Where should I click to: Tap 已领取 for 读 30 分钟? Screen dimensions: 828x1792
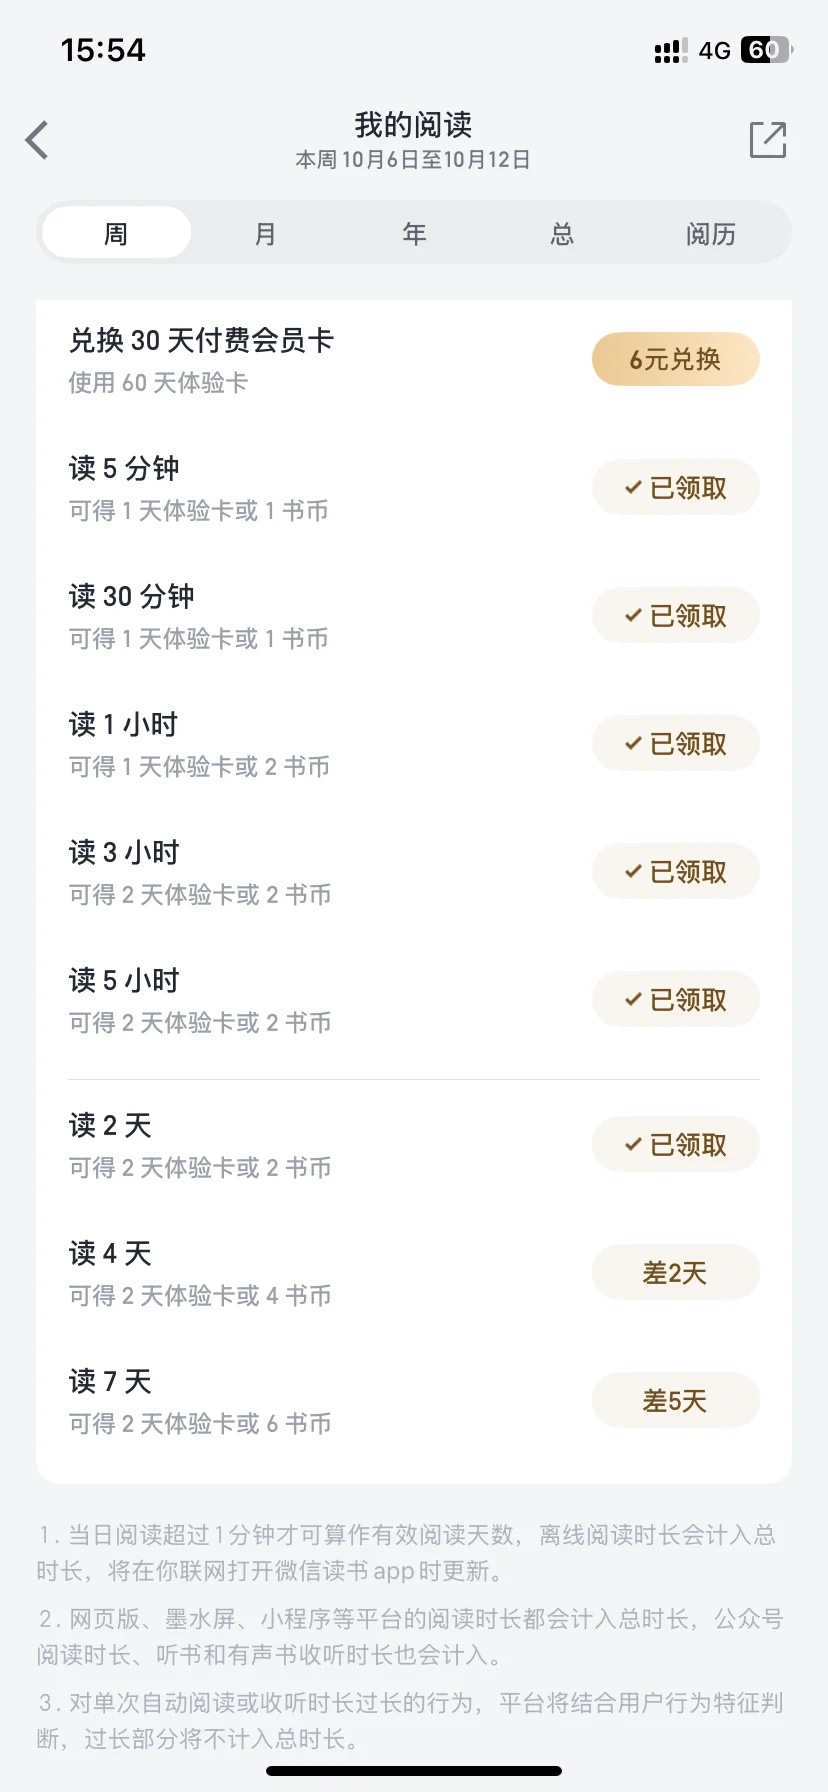(x=675, y=616)
